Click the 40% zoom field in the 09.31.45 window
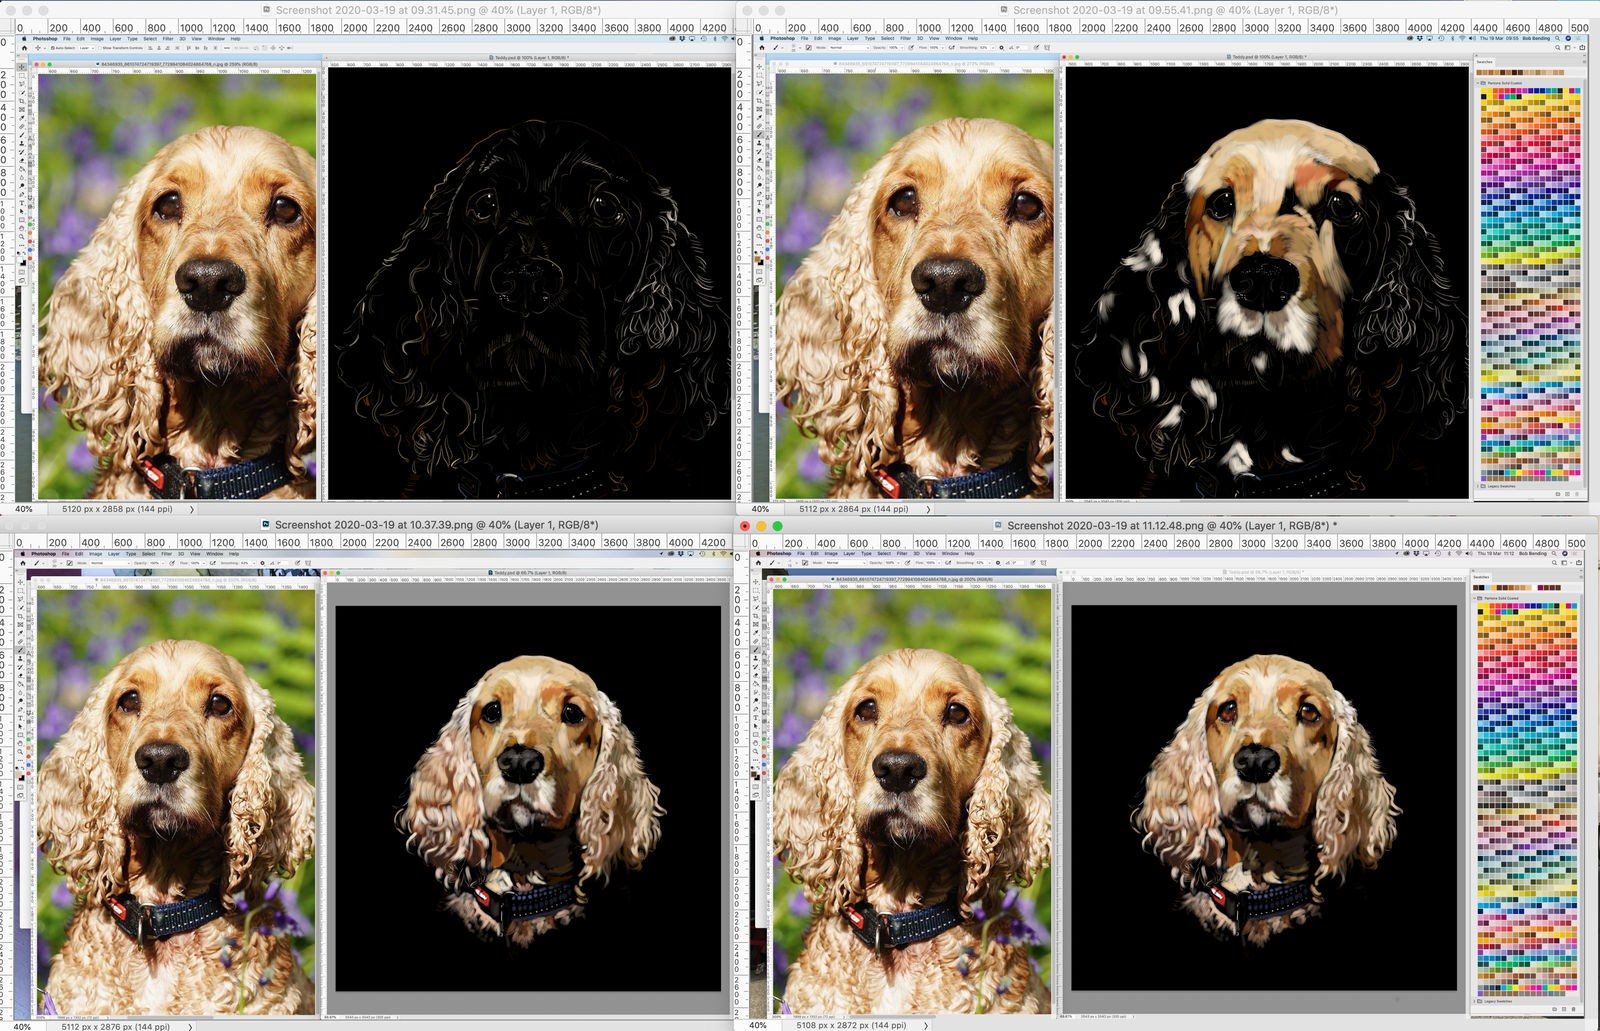 click(x=24, y=509)
